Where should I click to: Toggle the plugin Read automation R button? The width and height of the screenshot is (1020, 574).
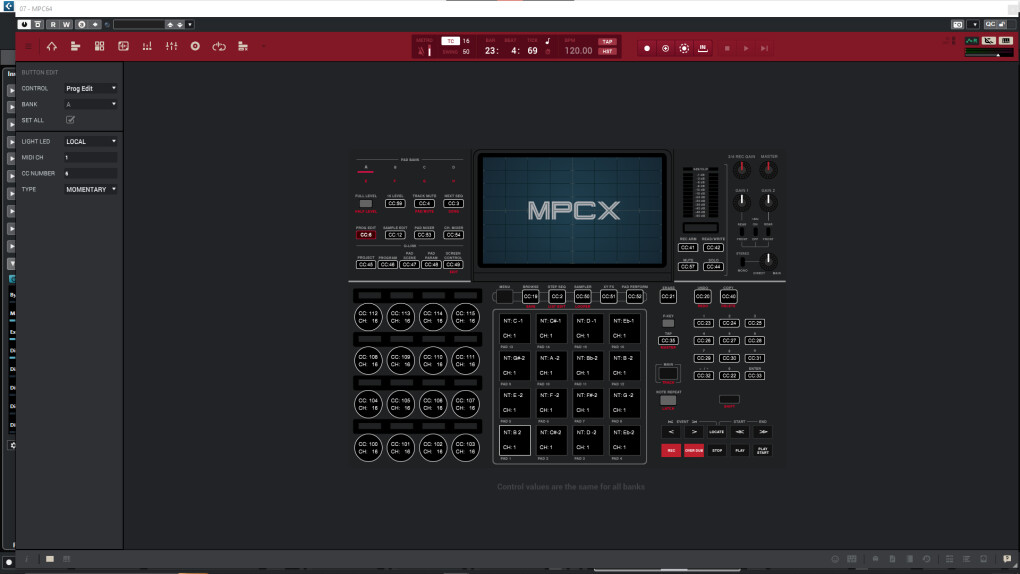53,25
